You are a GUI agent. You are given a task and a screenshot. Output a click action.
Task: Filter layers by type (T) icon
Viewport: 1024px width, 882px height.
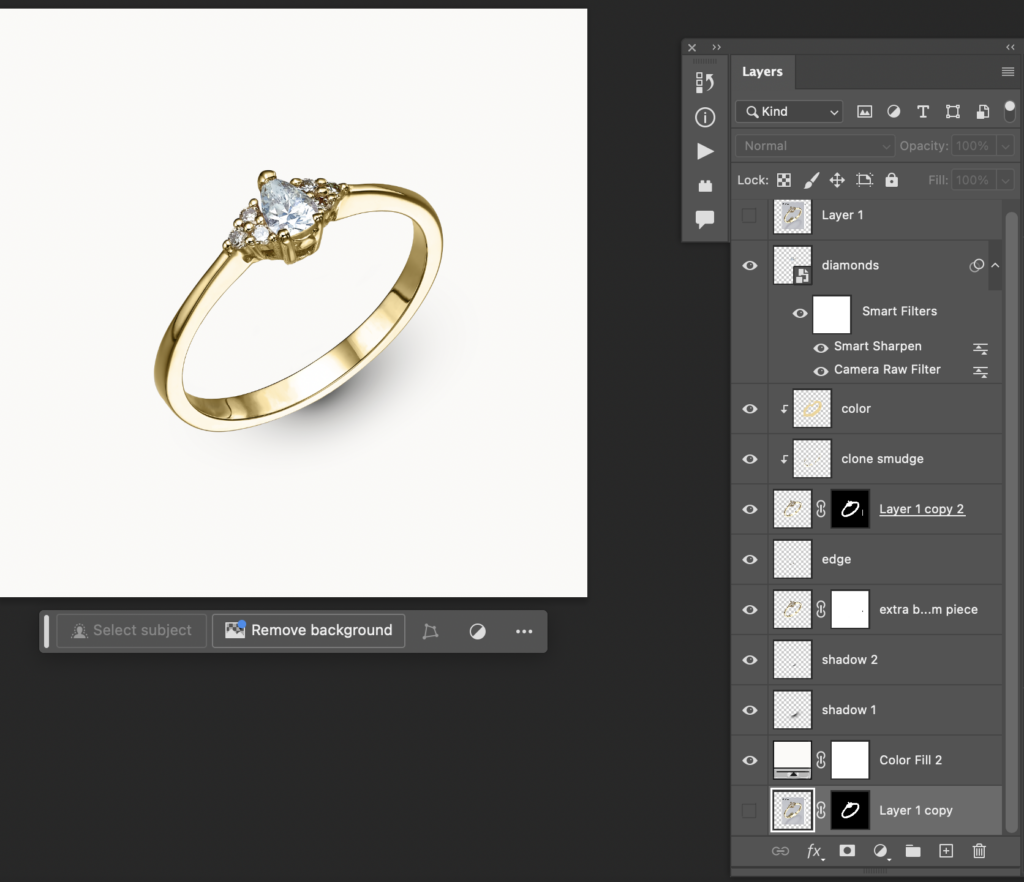923,112
